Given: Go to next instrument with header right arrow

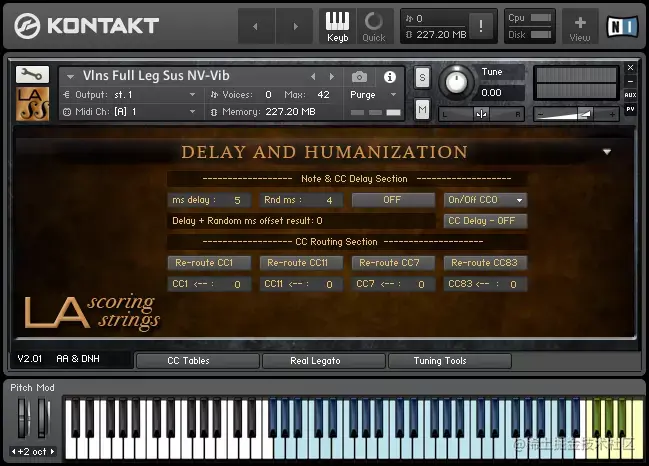Looking at the screenshot, I should pos(295,26).
